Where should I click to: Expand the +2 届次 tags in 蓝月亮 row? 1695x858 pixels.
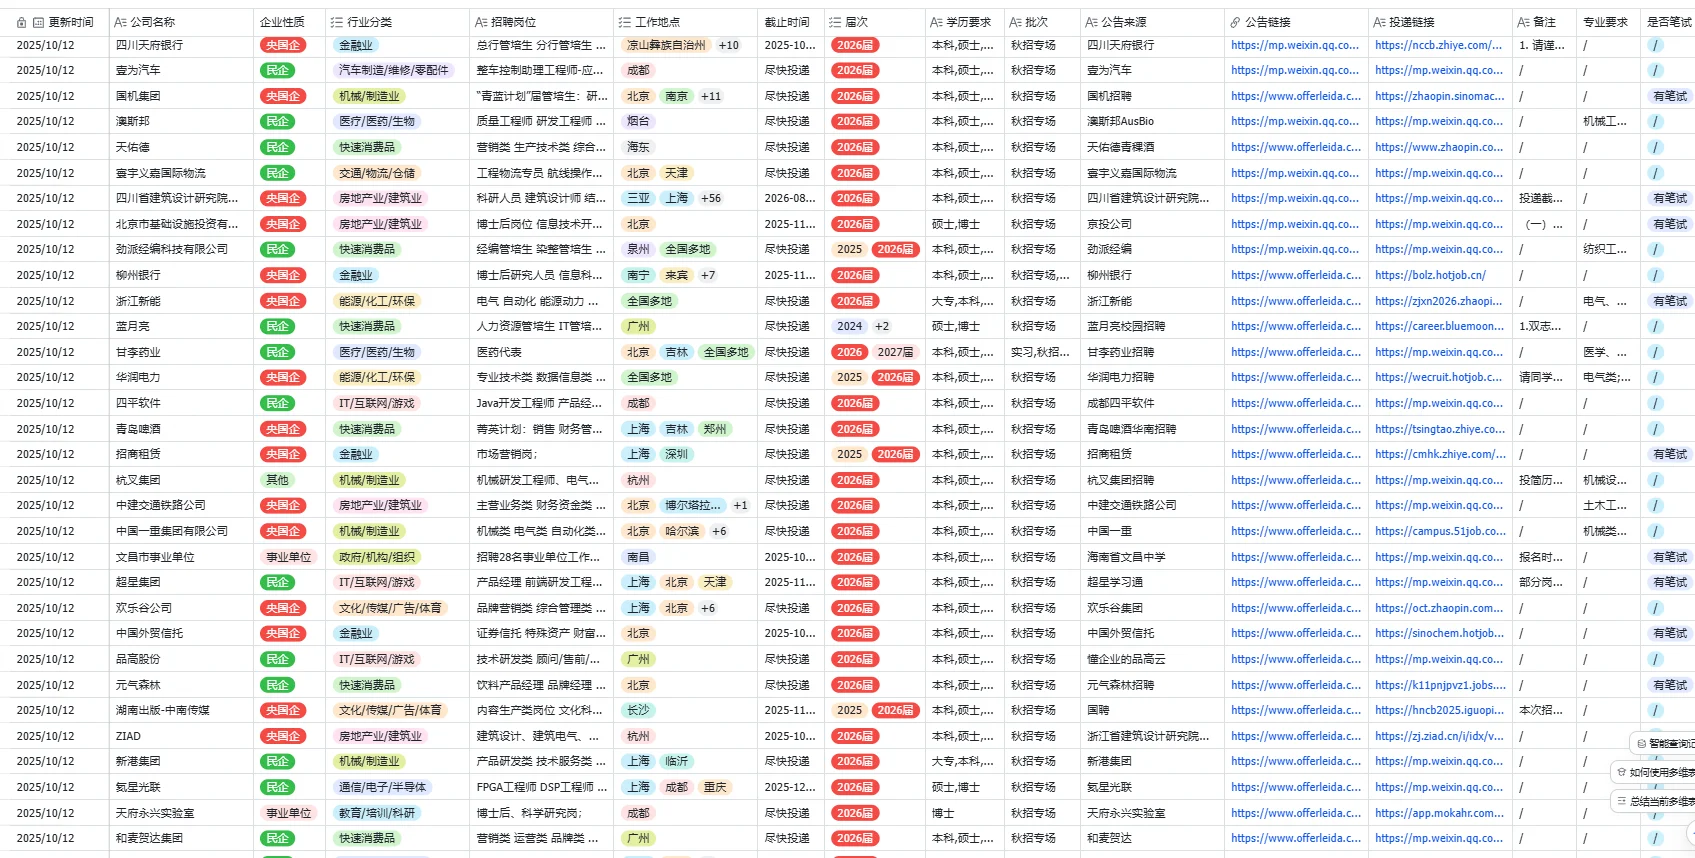[882, 326]
